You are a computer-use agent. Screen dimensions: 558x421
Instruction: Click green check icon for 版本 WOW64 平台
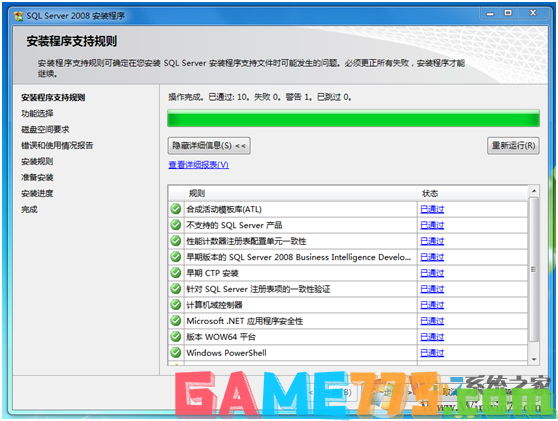pyautogui.click(x=175, y=337)
